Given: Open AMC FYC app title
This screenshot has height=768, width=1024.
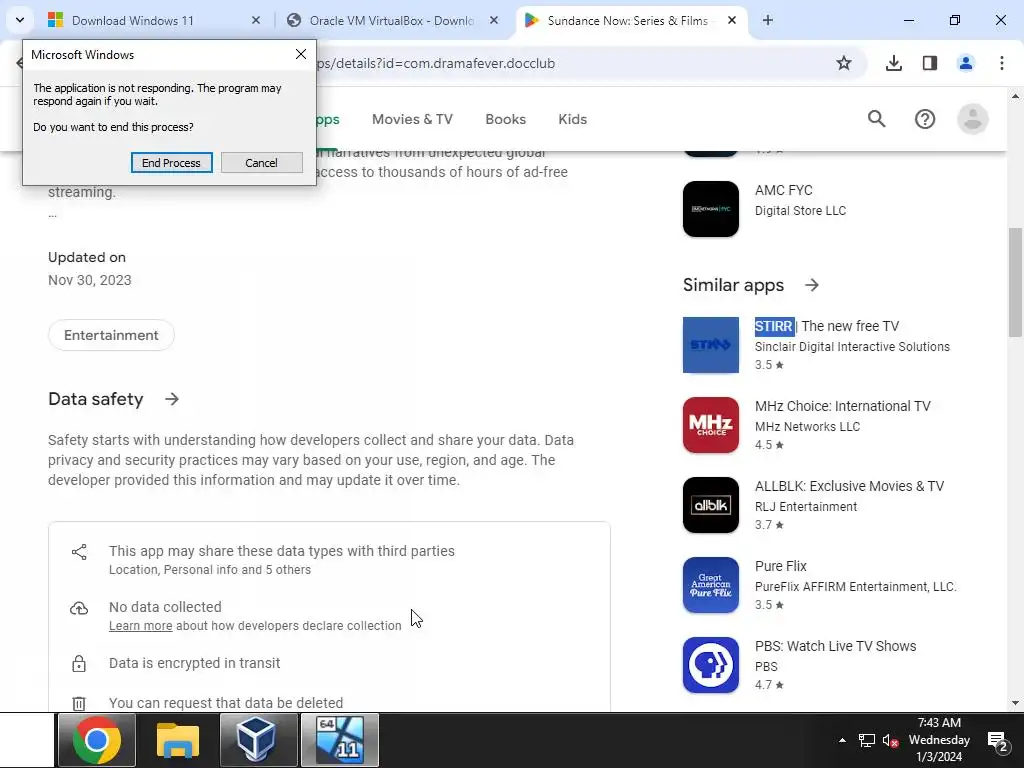Looking at the screenshot, I should tap(784, 190).
